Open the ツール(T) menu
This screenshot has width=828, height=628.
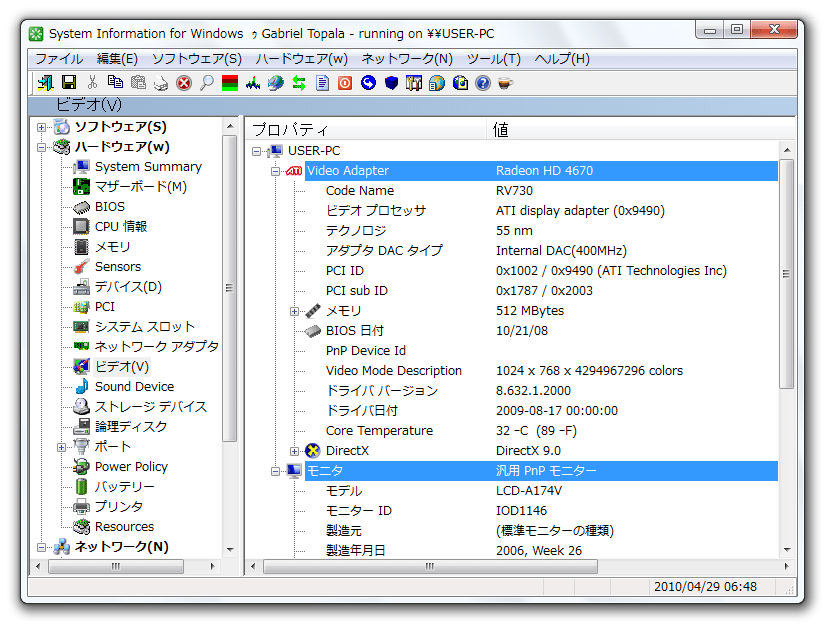point(494,59)
